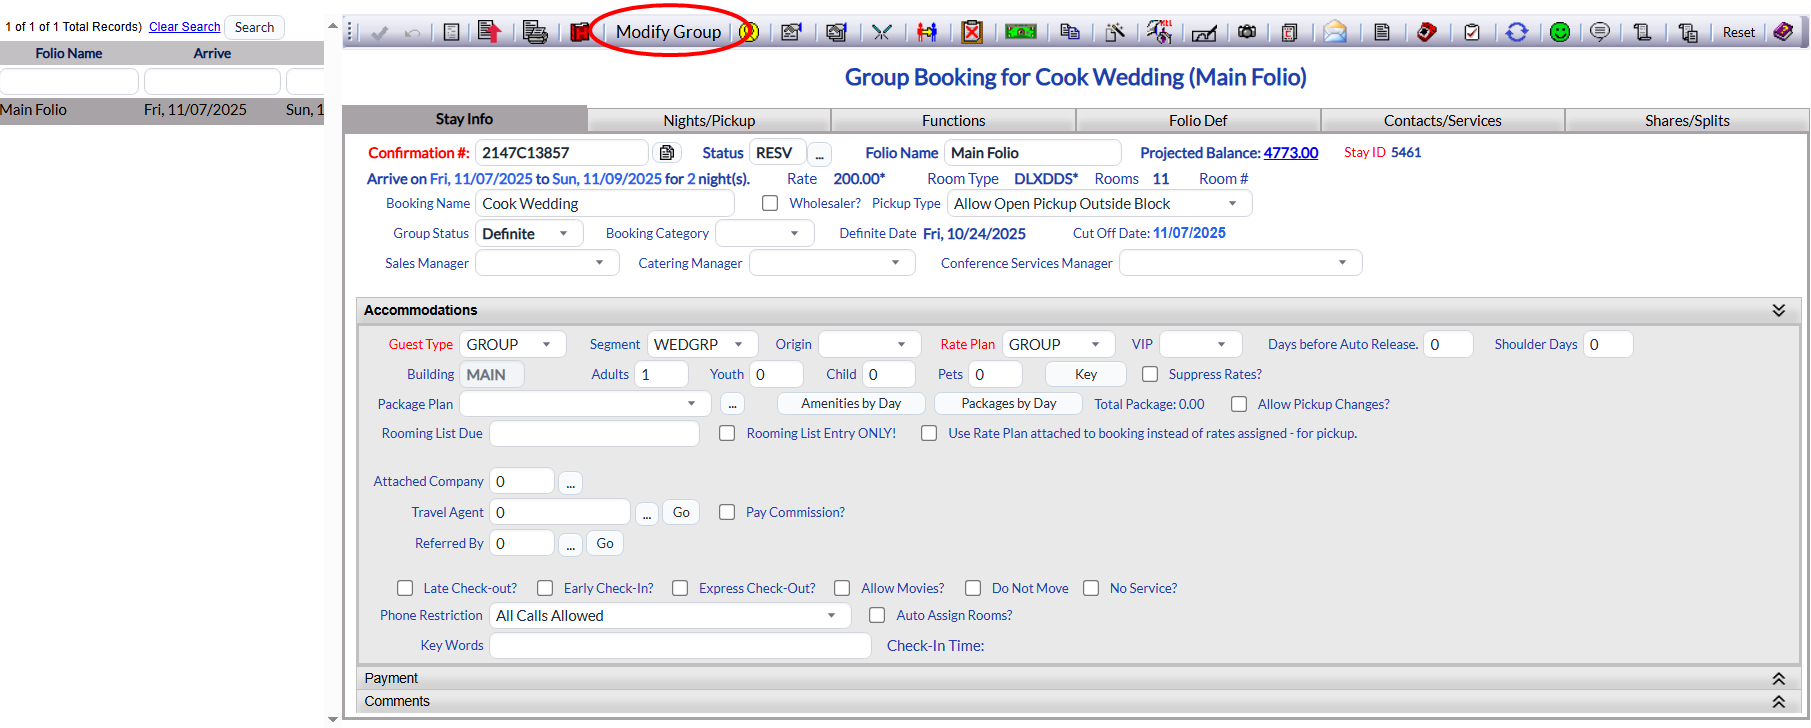Toggle Rooming List Entry ONLY! checkbox

(727, 433)
